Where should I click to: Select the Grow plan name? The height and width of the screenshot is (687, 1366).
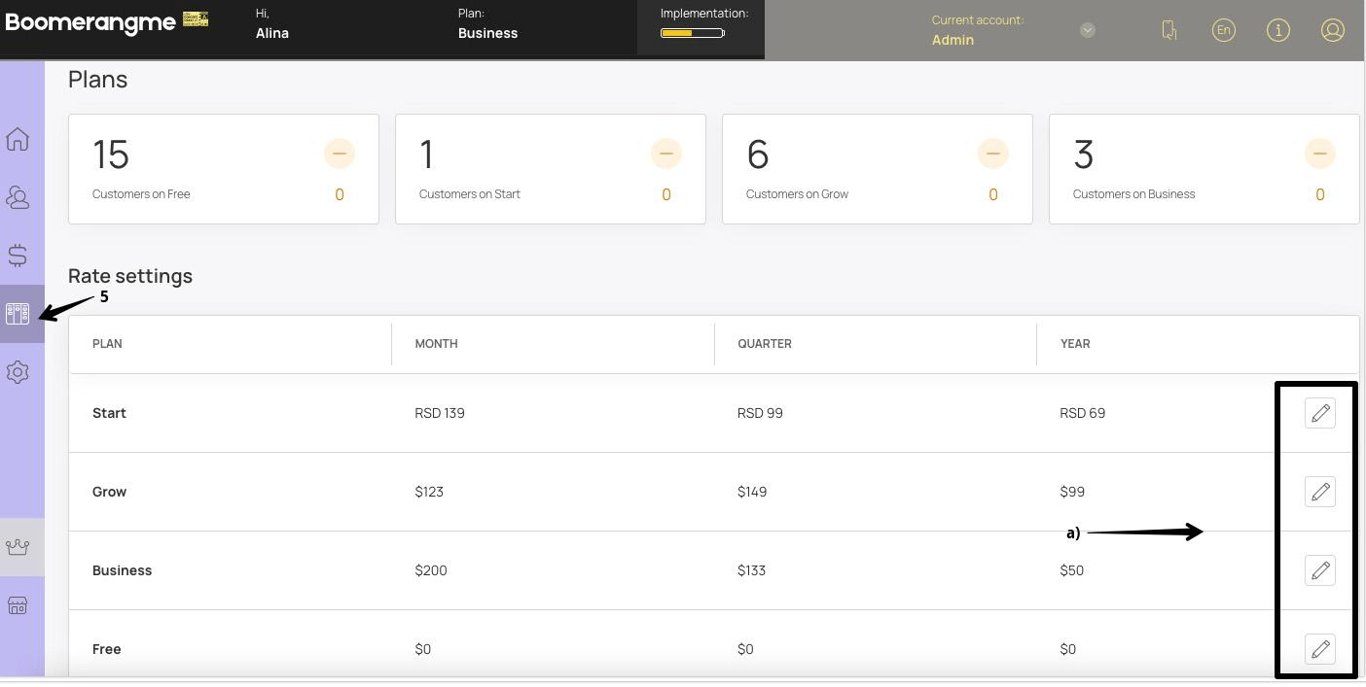point(109,492)
